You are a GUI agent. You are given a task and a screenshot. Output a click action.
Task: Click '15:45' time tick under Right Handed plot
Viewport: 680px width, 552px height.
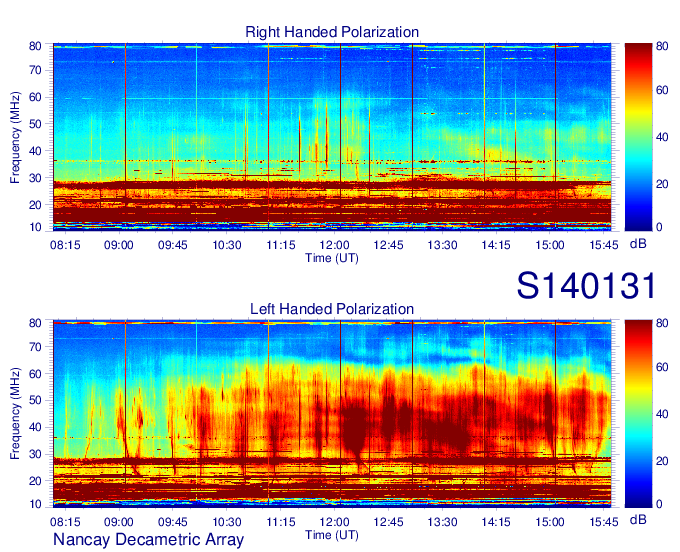click(x=604, y=245)
